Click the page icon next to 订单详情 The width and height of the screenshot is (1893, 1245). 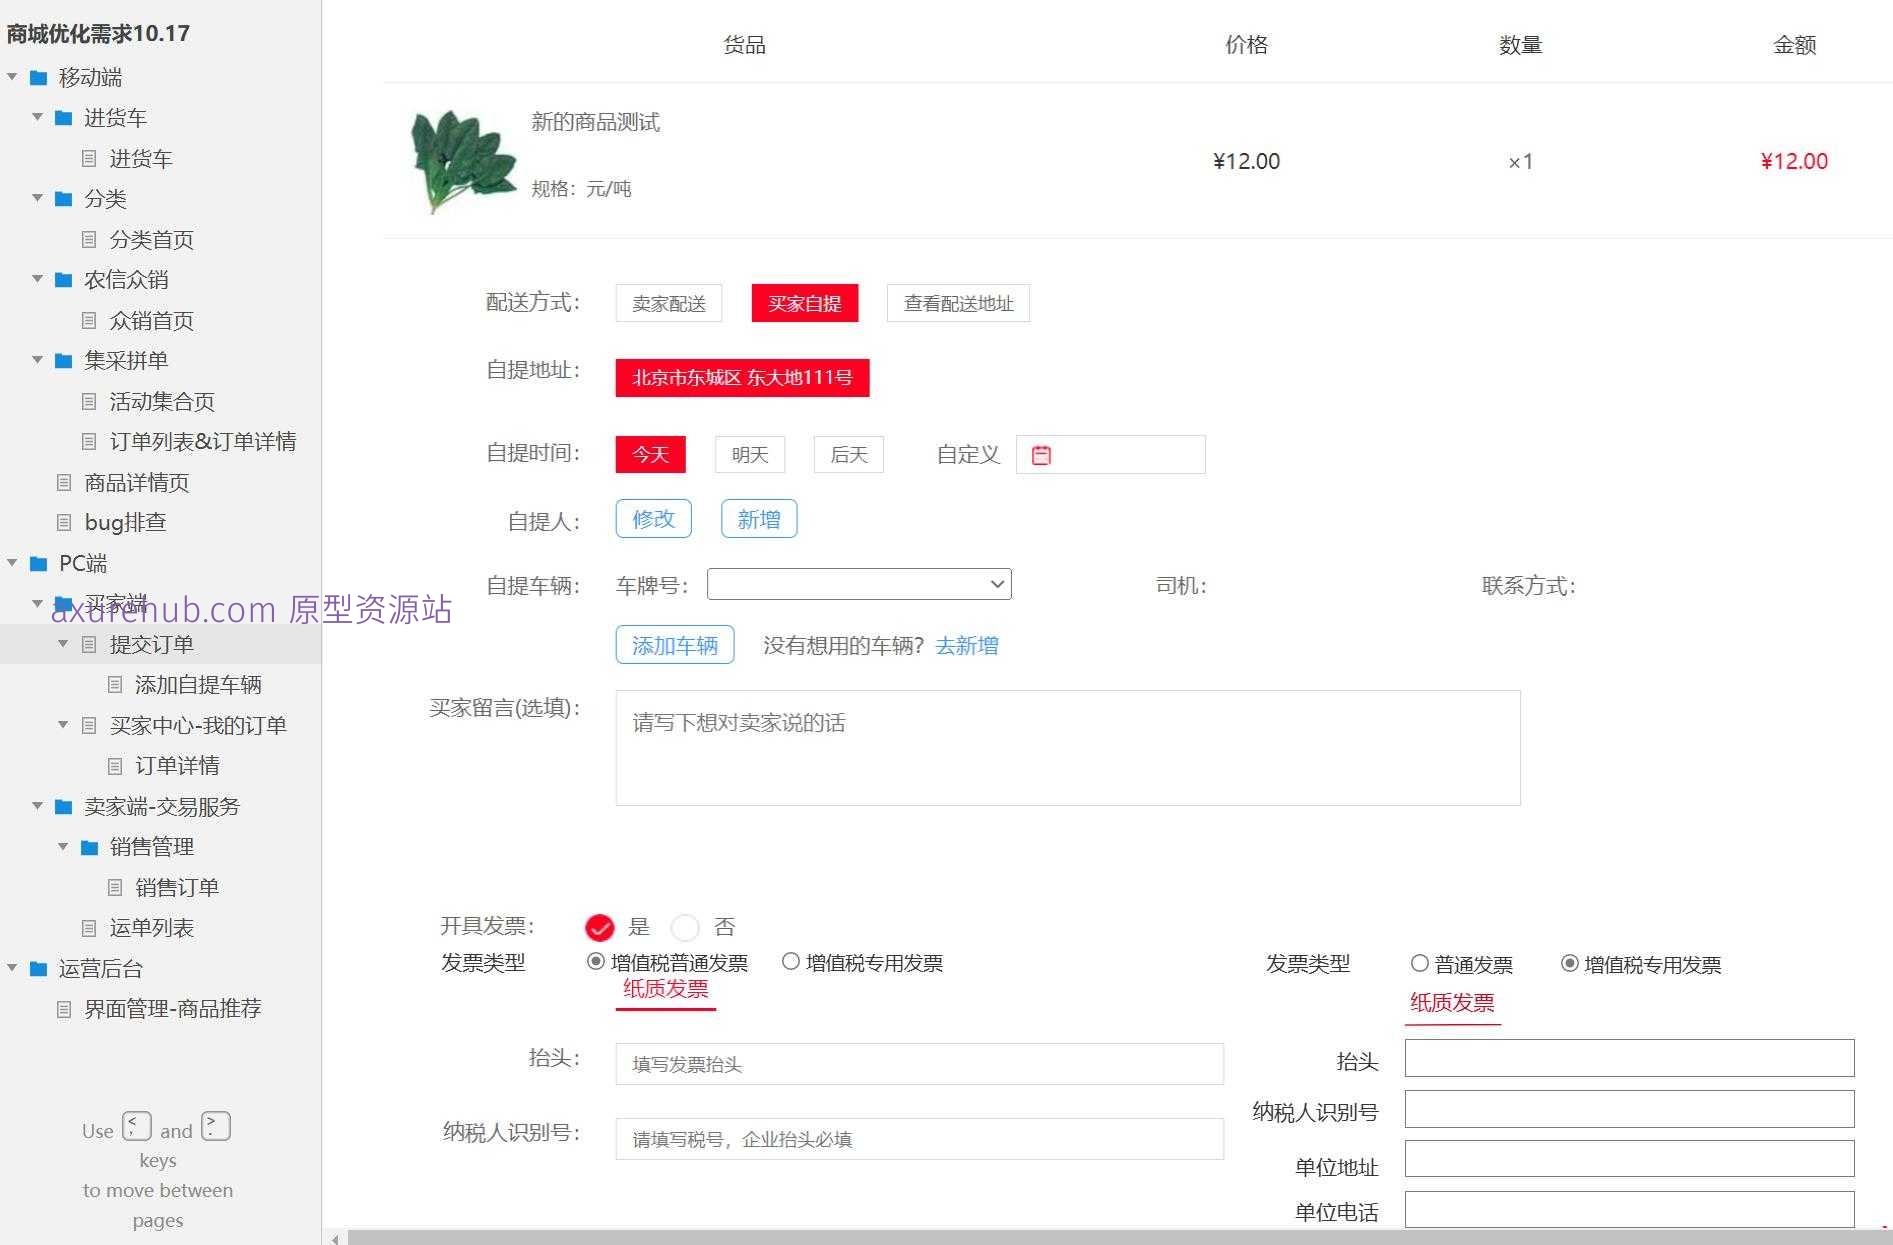[x=115, y=765]
